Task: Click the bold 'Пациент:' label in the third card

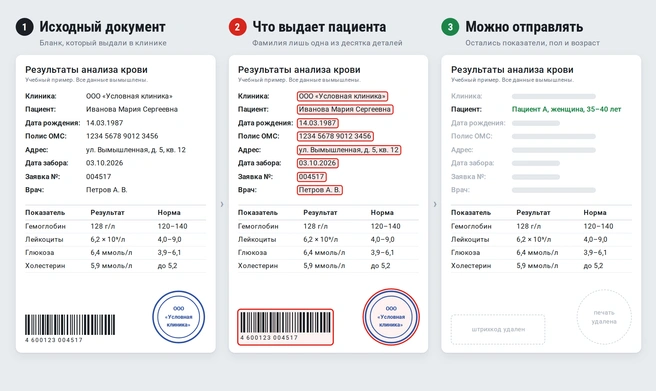Action: click(x=466, y=109)
